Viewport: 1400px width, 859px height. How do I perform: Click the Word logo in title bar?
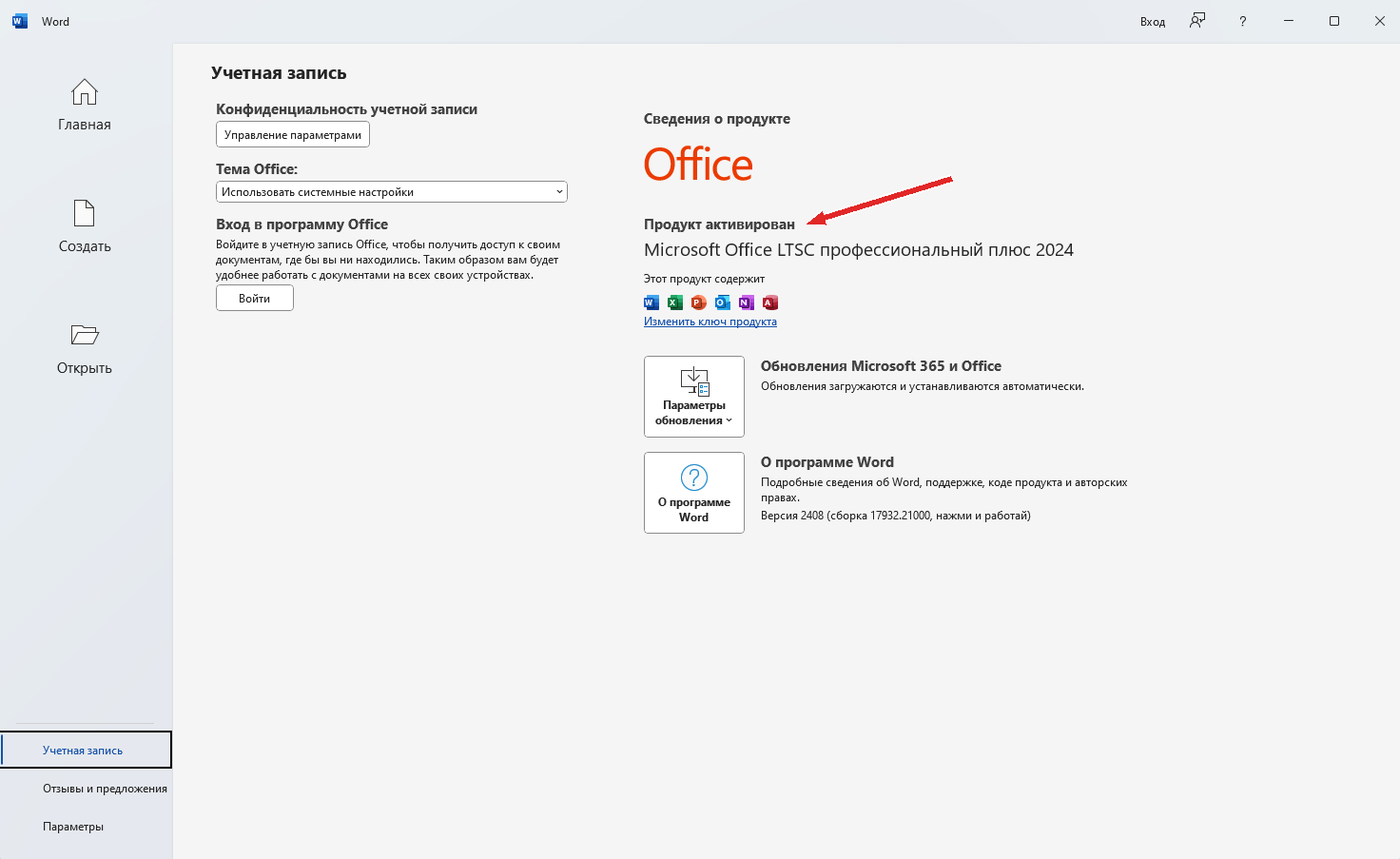(x=20, y=21)
